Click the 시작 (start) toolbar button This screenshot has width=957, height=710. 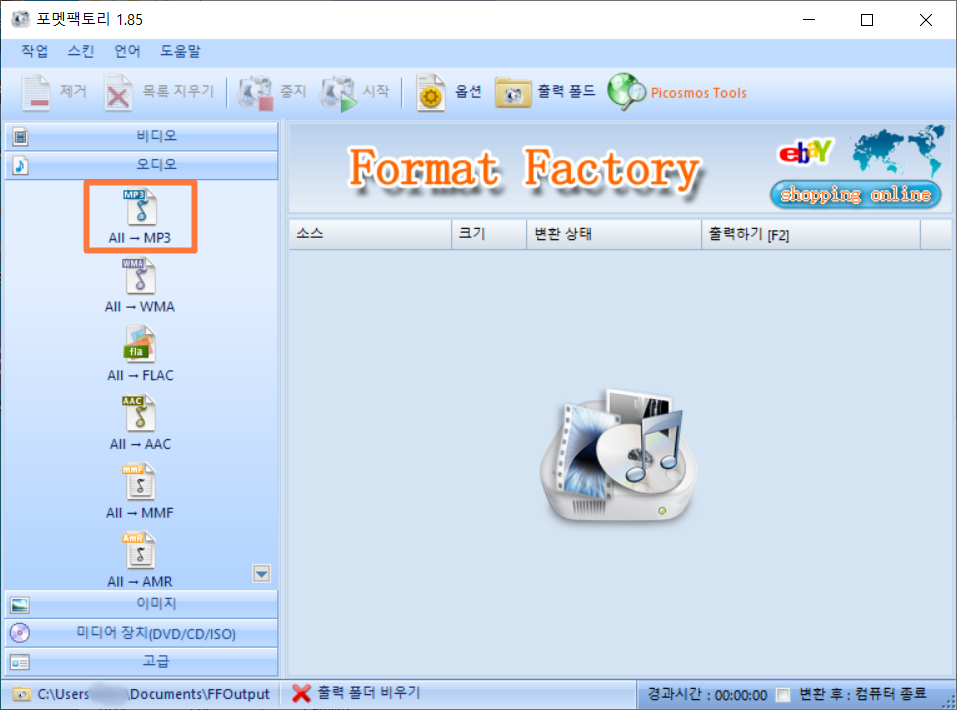(355, 92)
